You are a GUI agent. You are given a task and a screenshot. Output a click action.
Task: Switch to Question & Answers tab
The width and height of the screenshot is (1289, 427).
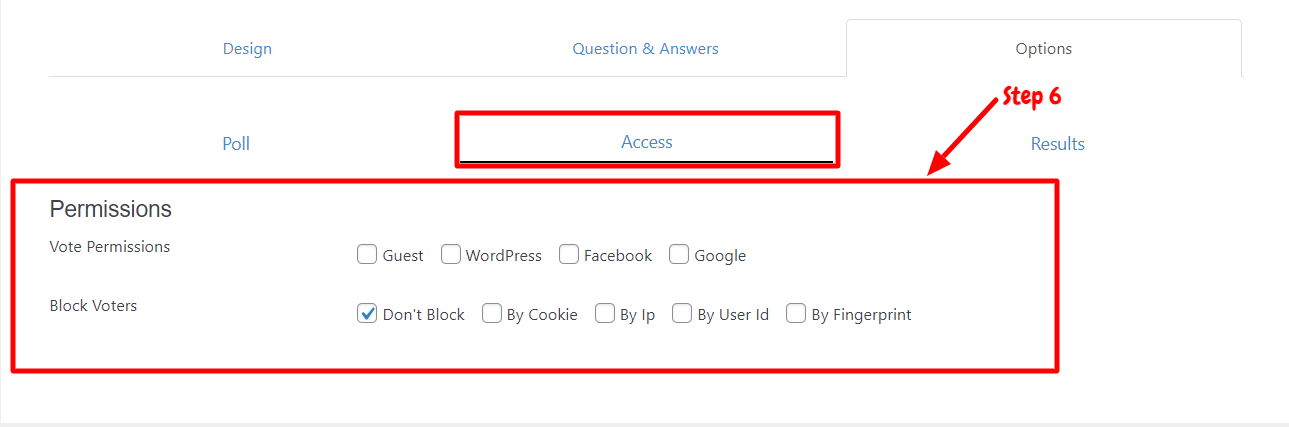(645, 48)
